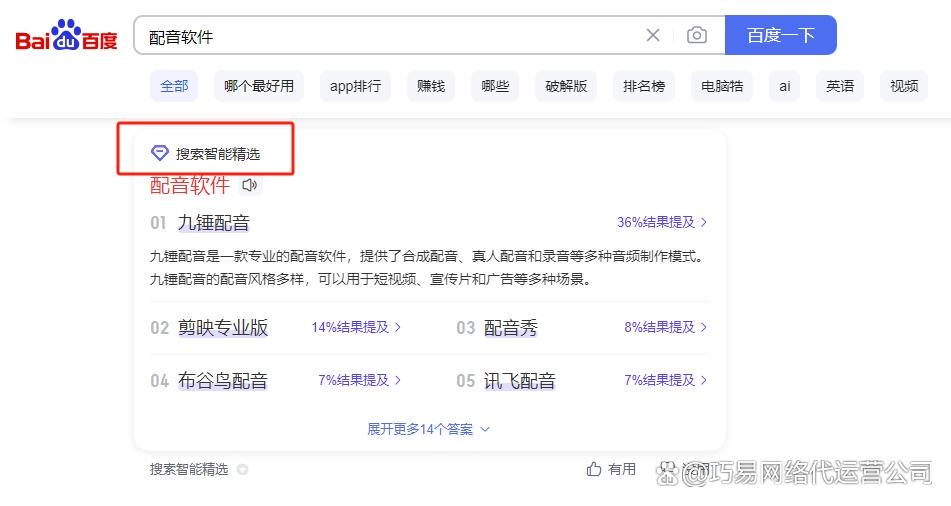951x506 pixels.
Task: Open the 布谷鸟配音 result link
Action: pos(223,381)
